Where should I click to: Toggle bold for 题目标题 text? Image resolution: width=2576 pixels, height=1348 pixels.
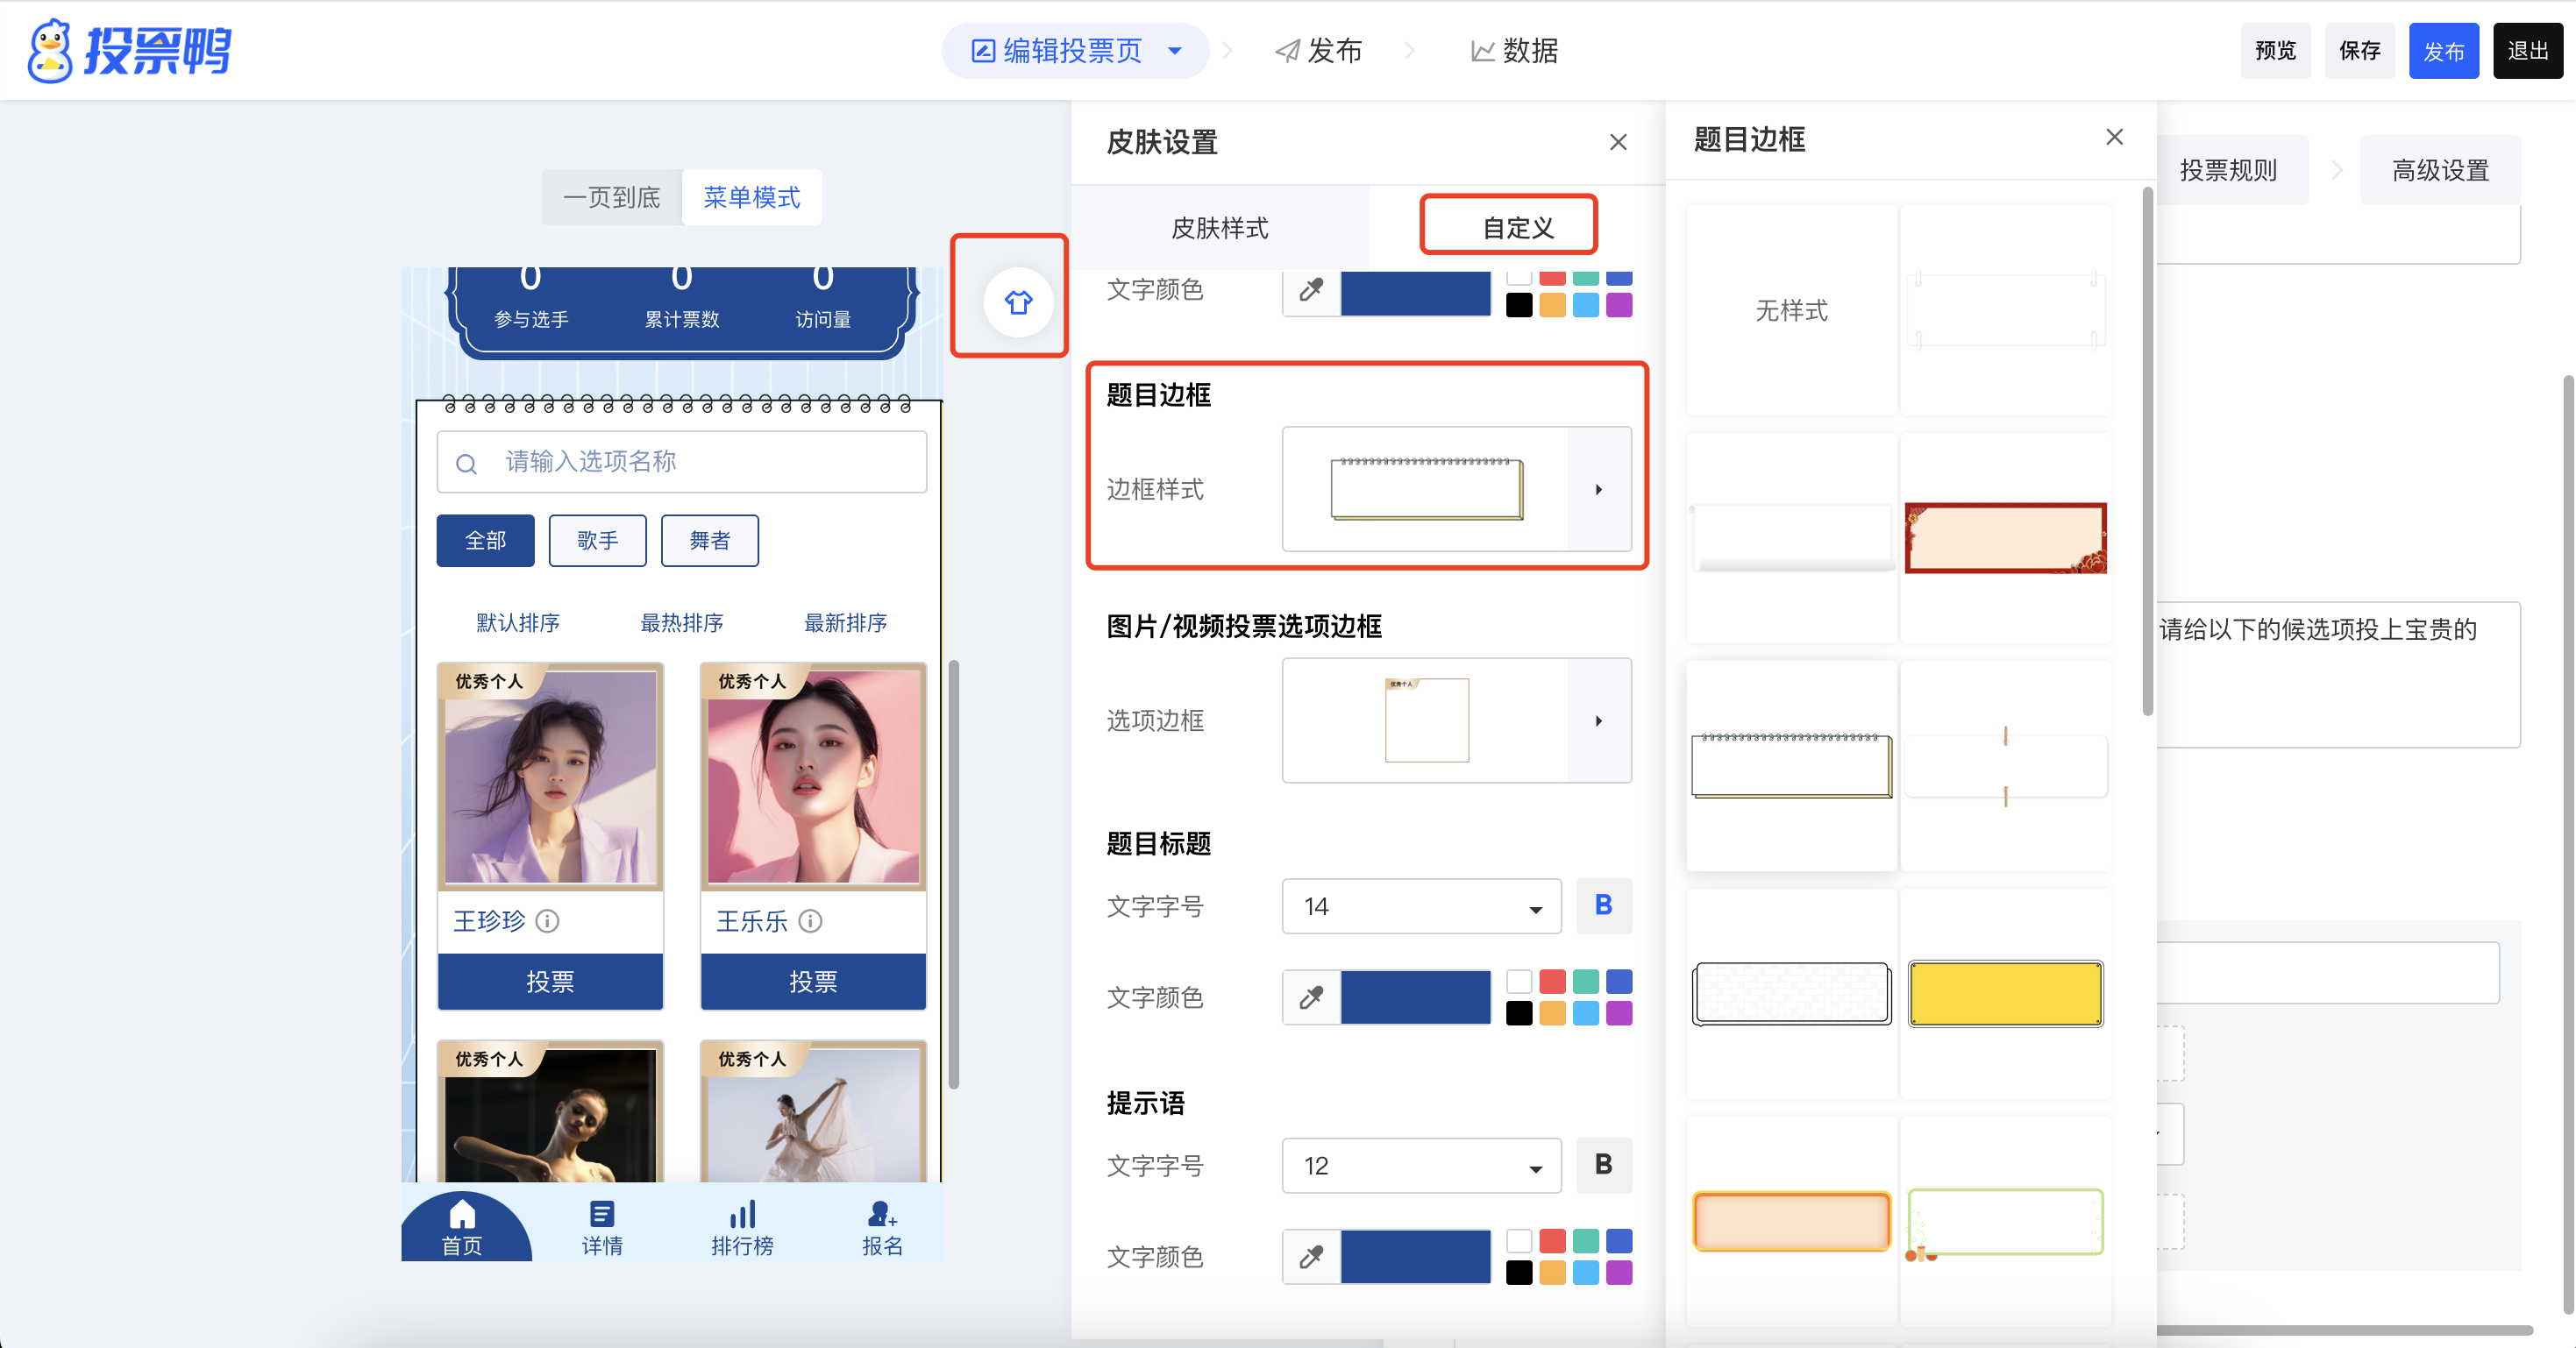point(1603,905)
